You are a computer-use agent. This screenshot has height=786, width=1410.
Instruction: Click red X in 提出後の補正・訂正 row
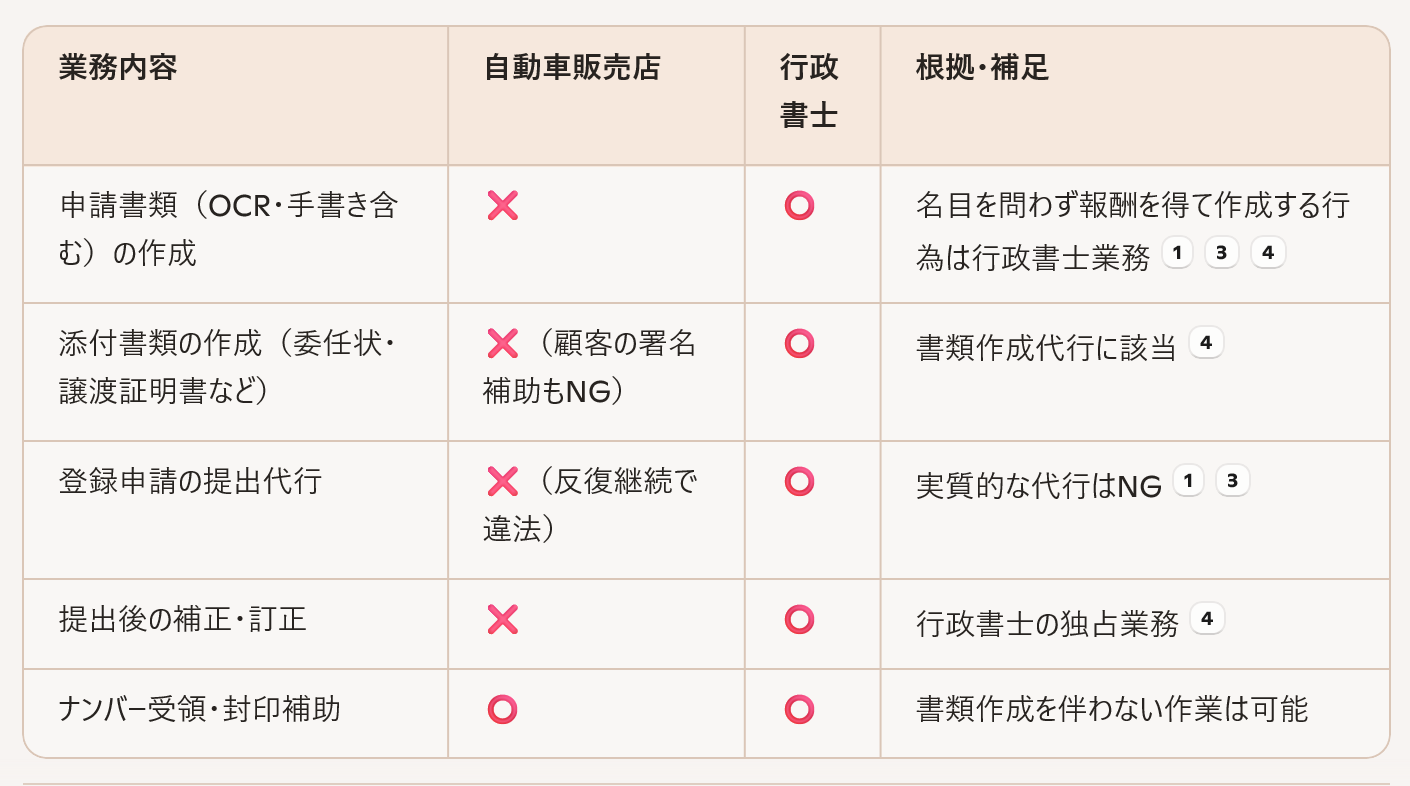[x=502, y=620]
